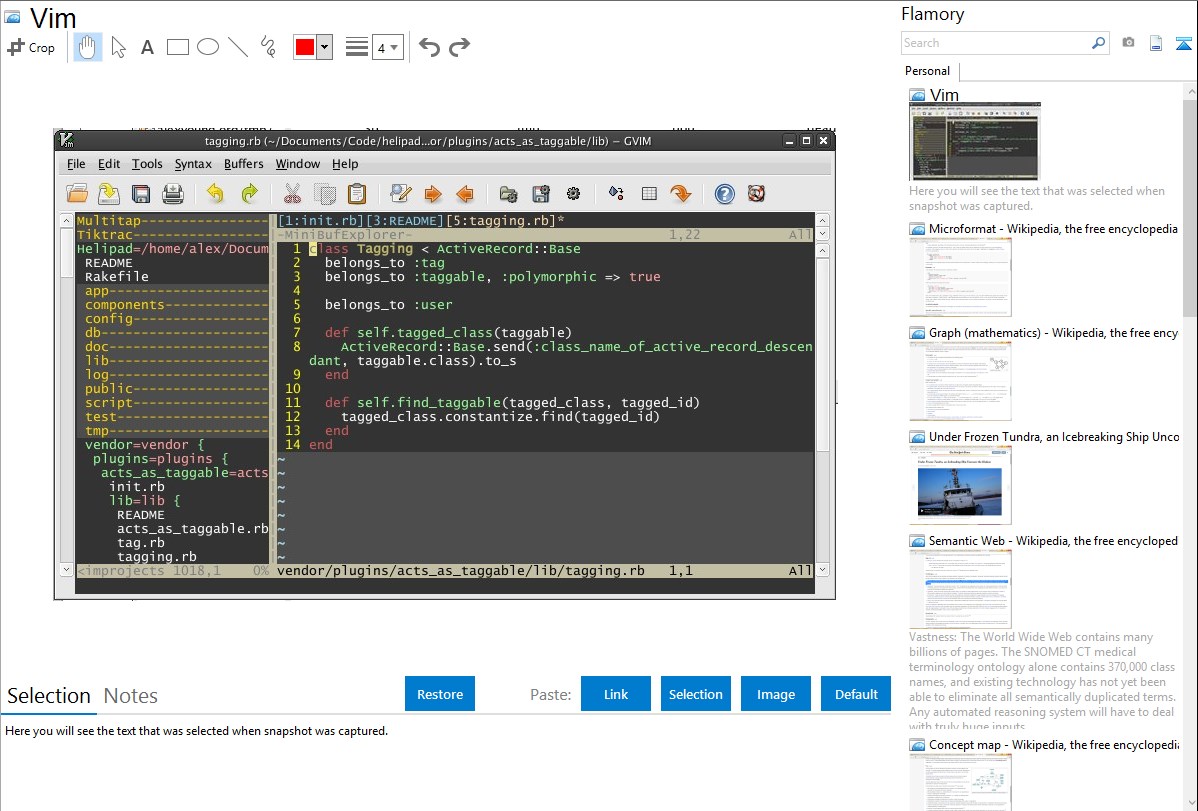The image size is (1198, 811).
Task: Open the color picker dropdown arrow
Action: [x=324, y=47]
